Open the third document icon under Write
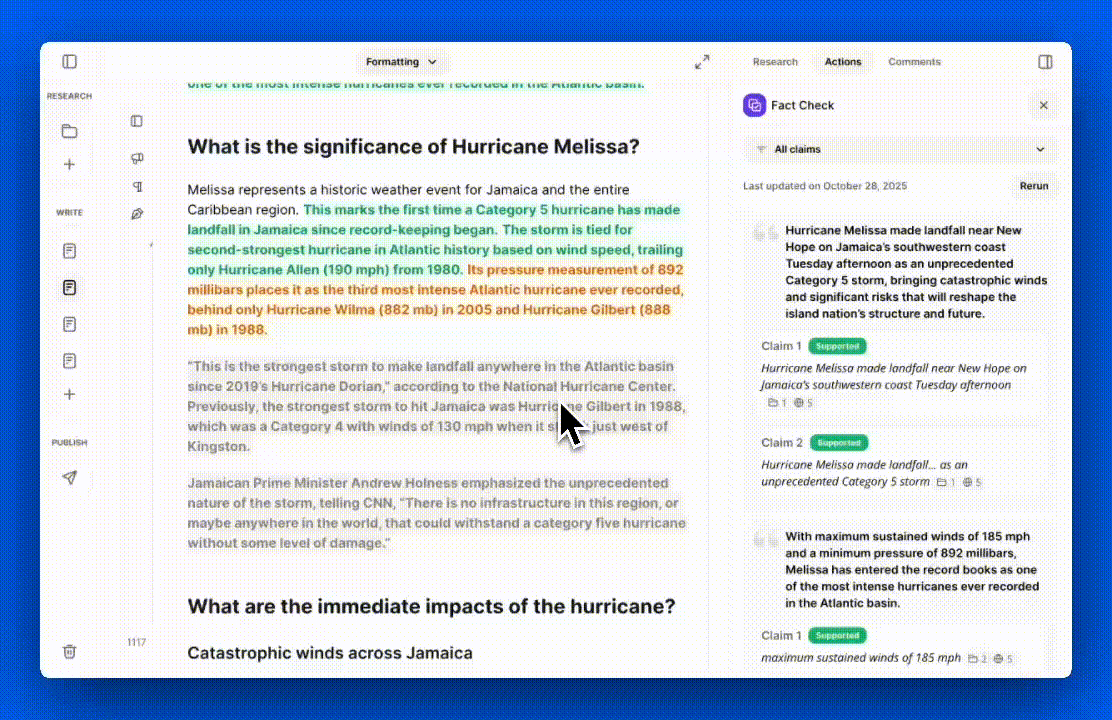Viewport: 1112px width, 720px height. coord(70,324)
